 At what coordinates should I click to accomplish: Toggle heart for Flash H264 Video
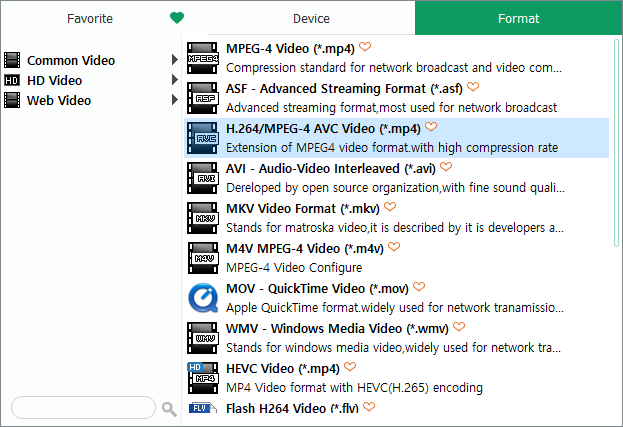tap(369, 407)
